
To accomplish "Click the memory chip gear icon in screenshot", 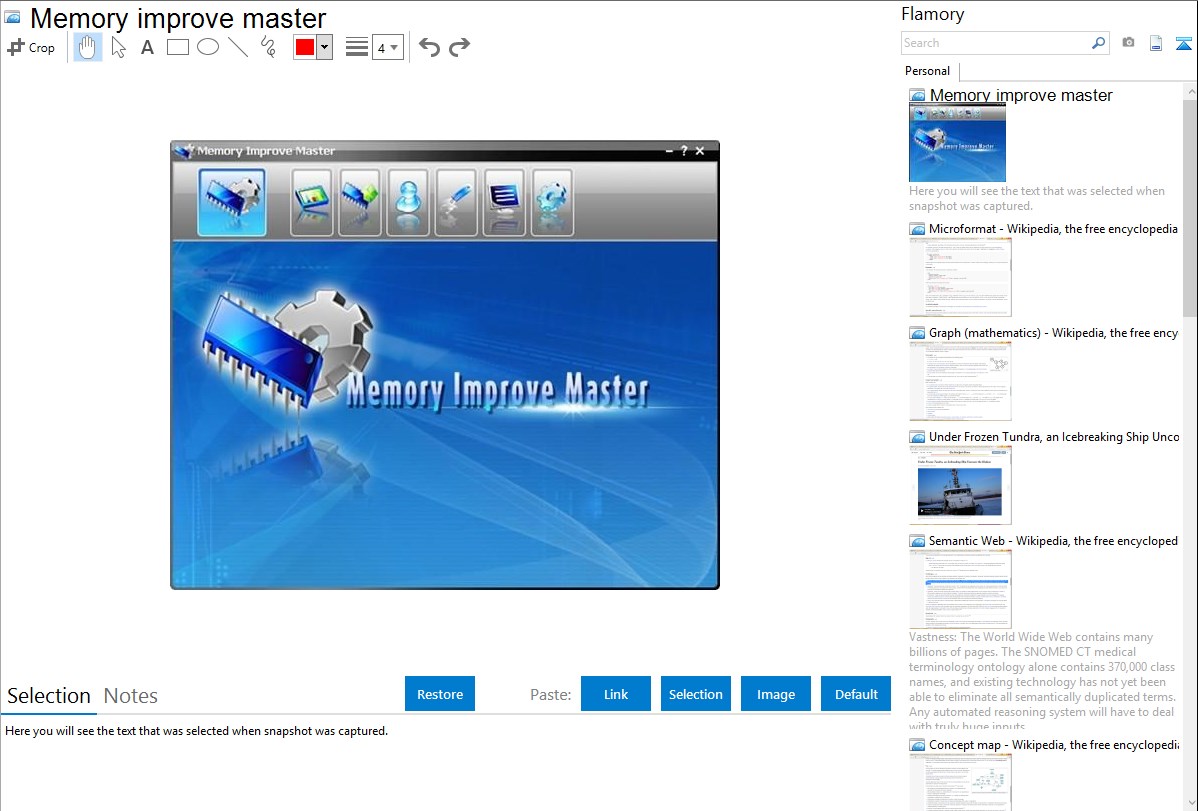I will tap(232, 203).
